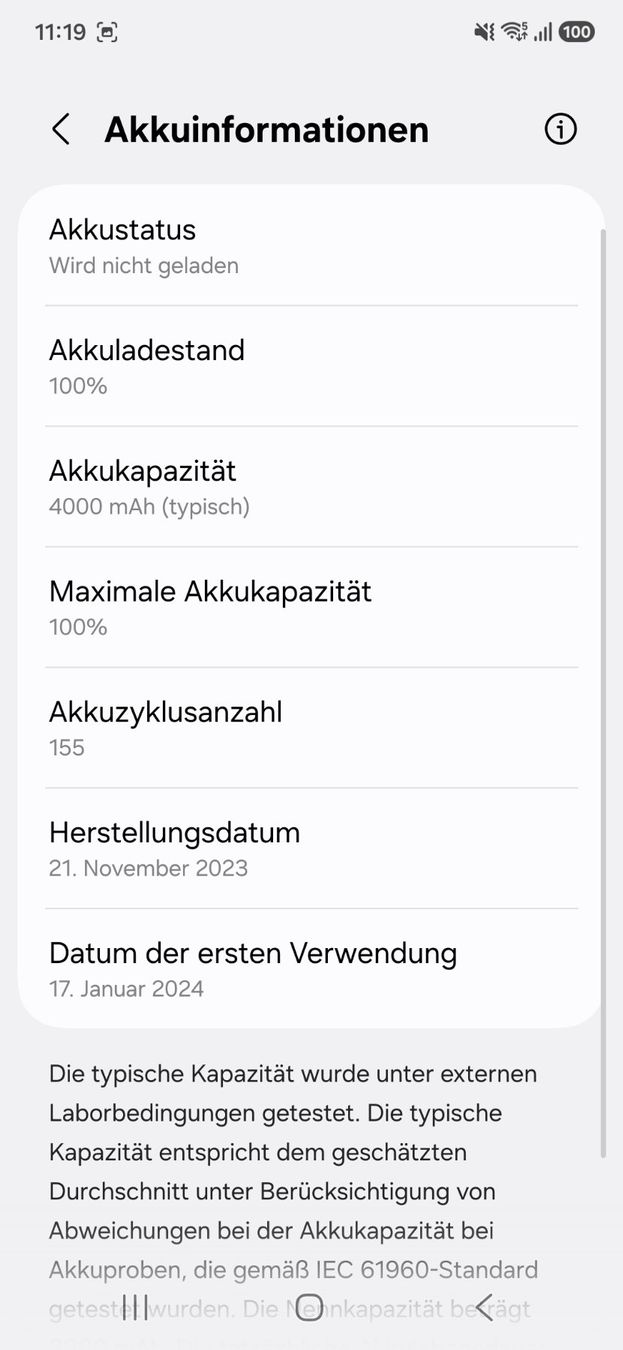Select the Akkuladestand entry

[311, 366]
